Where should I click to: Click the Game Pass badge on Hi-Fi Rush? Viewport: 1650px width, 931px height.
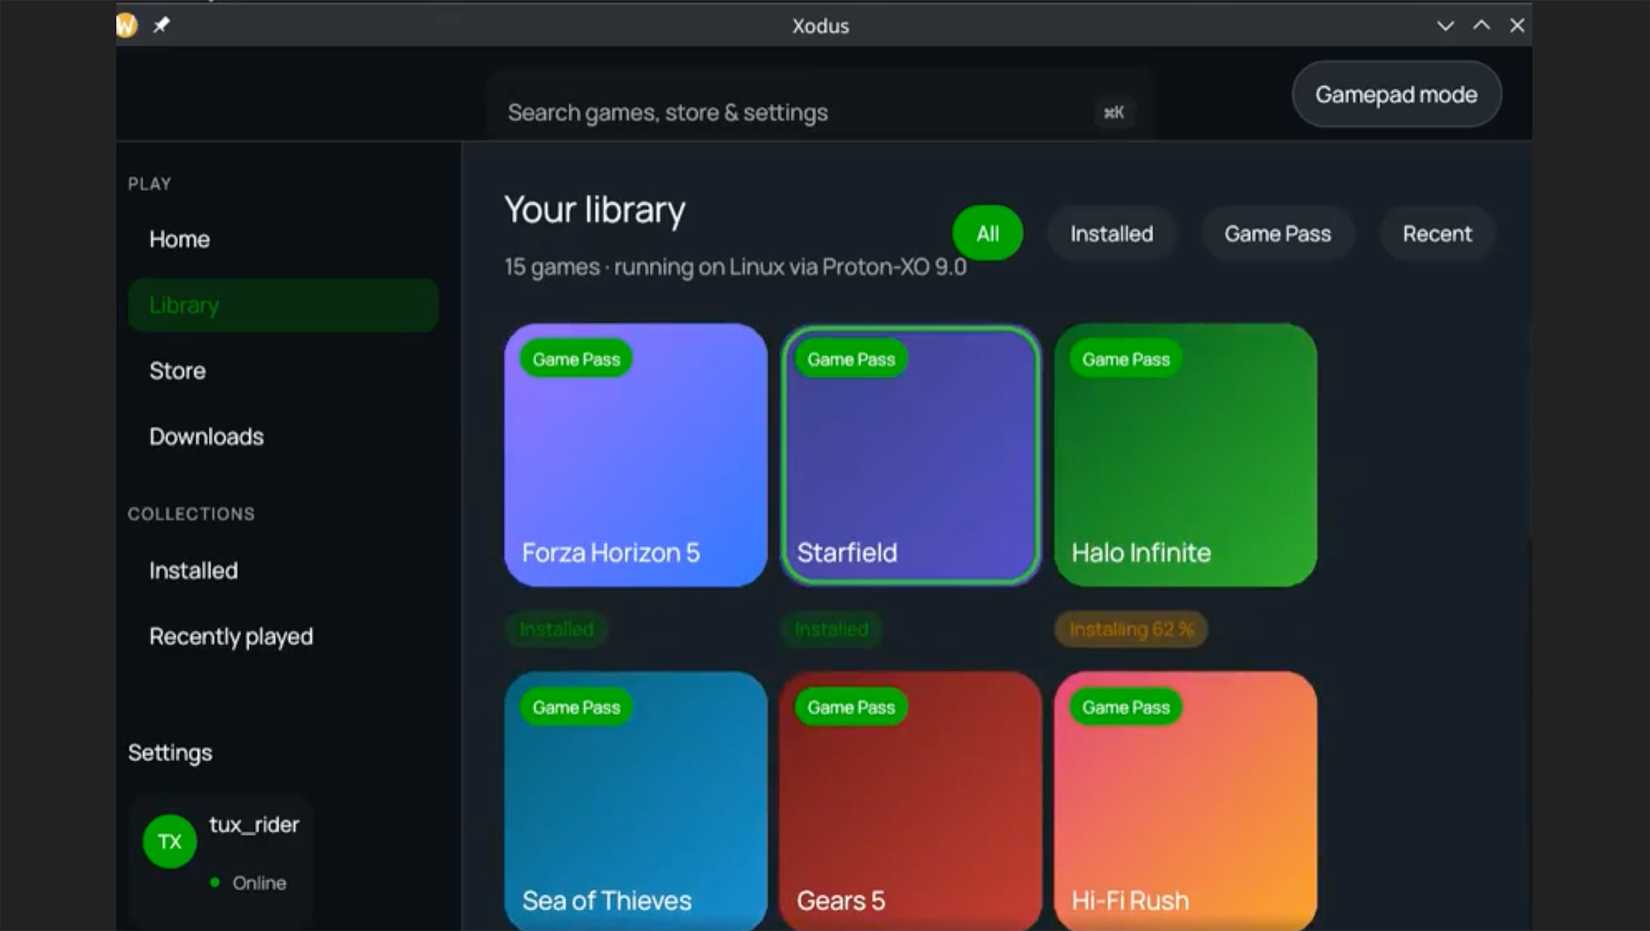coord(1126,707)
